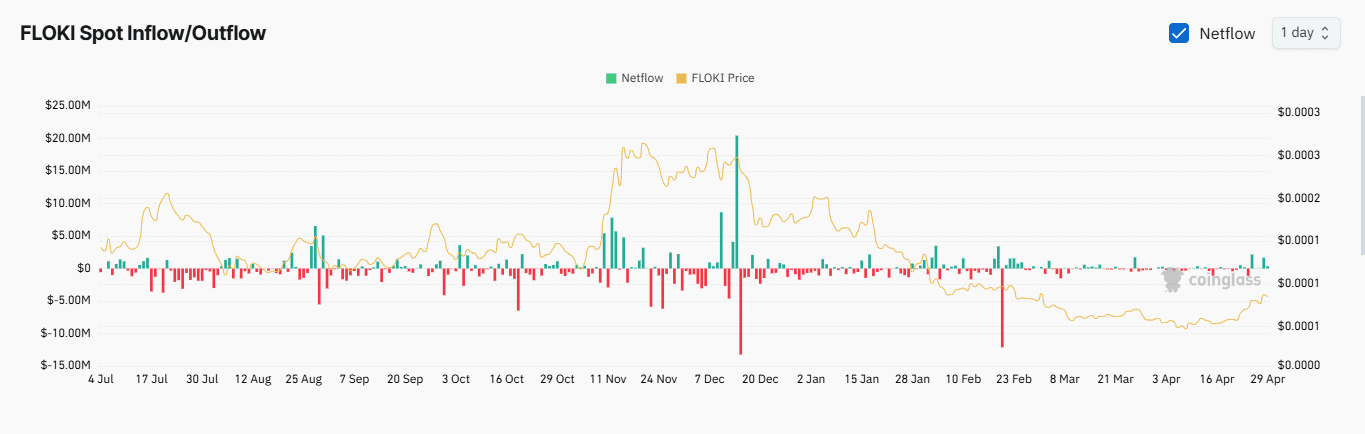This screenshot has height=434, width=1365.
Task: Click the 16 Apr date label
Action: [x=1216, y=380]
